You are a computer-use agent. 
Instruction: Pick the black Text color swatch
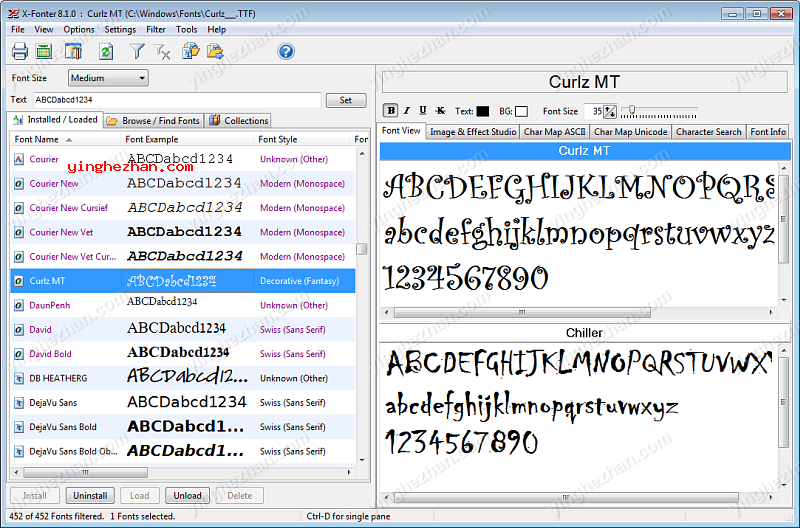[x=483, y=111]
